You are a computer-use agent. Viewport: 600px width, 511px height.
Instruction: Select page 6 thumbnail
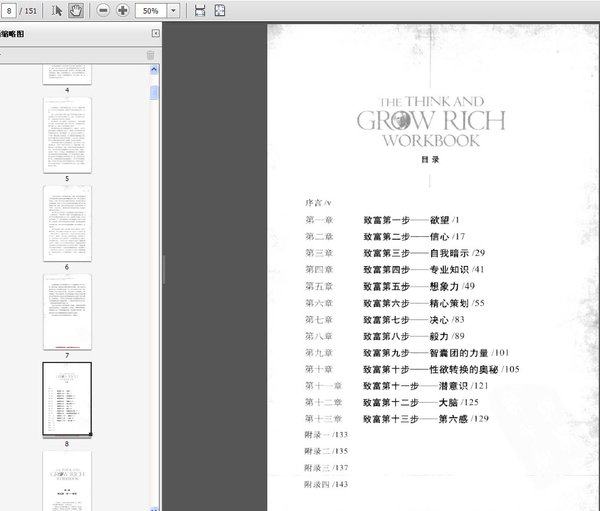click(x=67, y=224)
